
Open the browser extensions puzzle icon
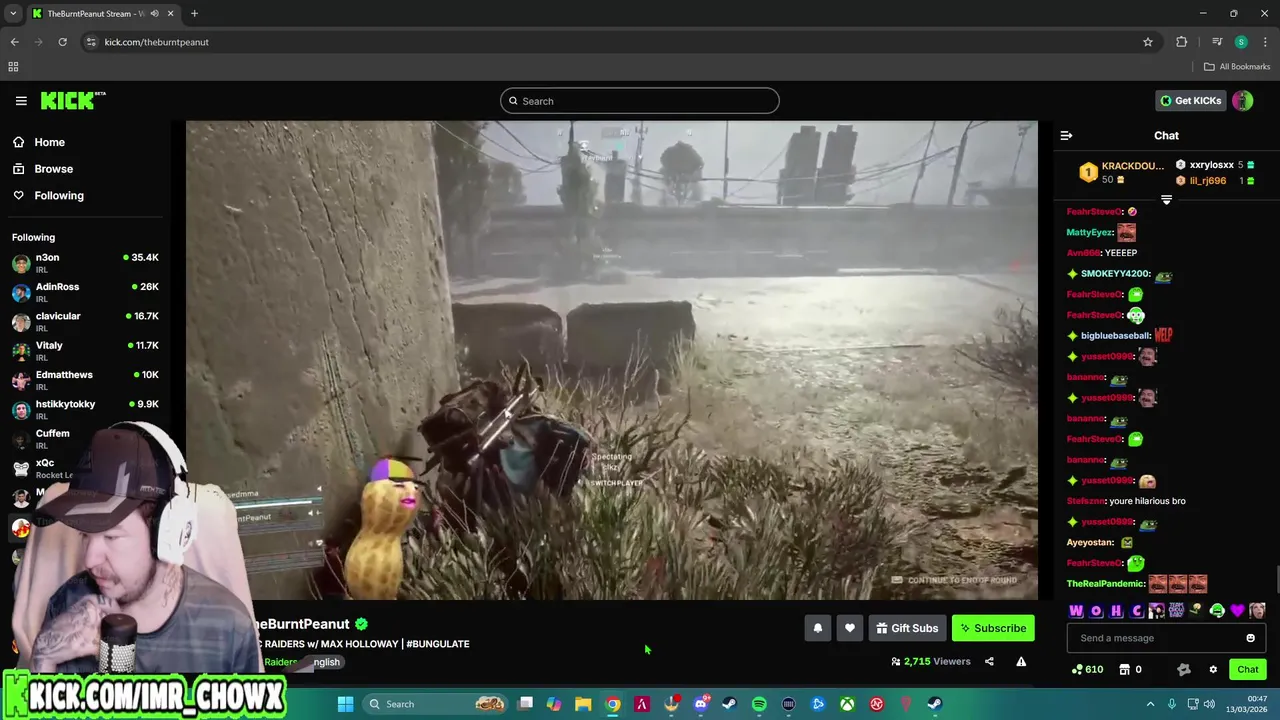[1182, 42]
